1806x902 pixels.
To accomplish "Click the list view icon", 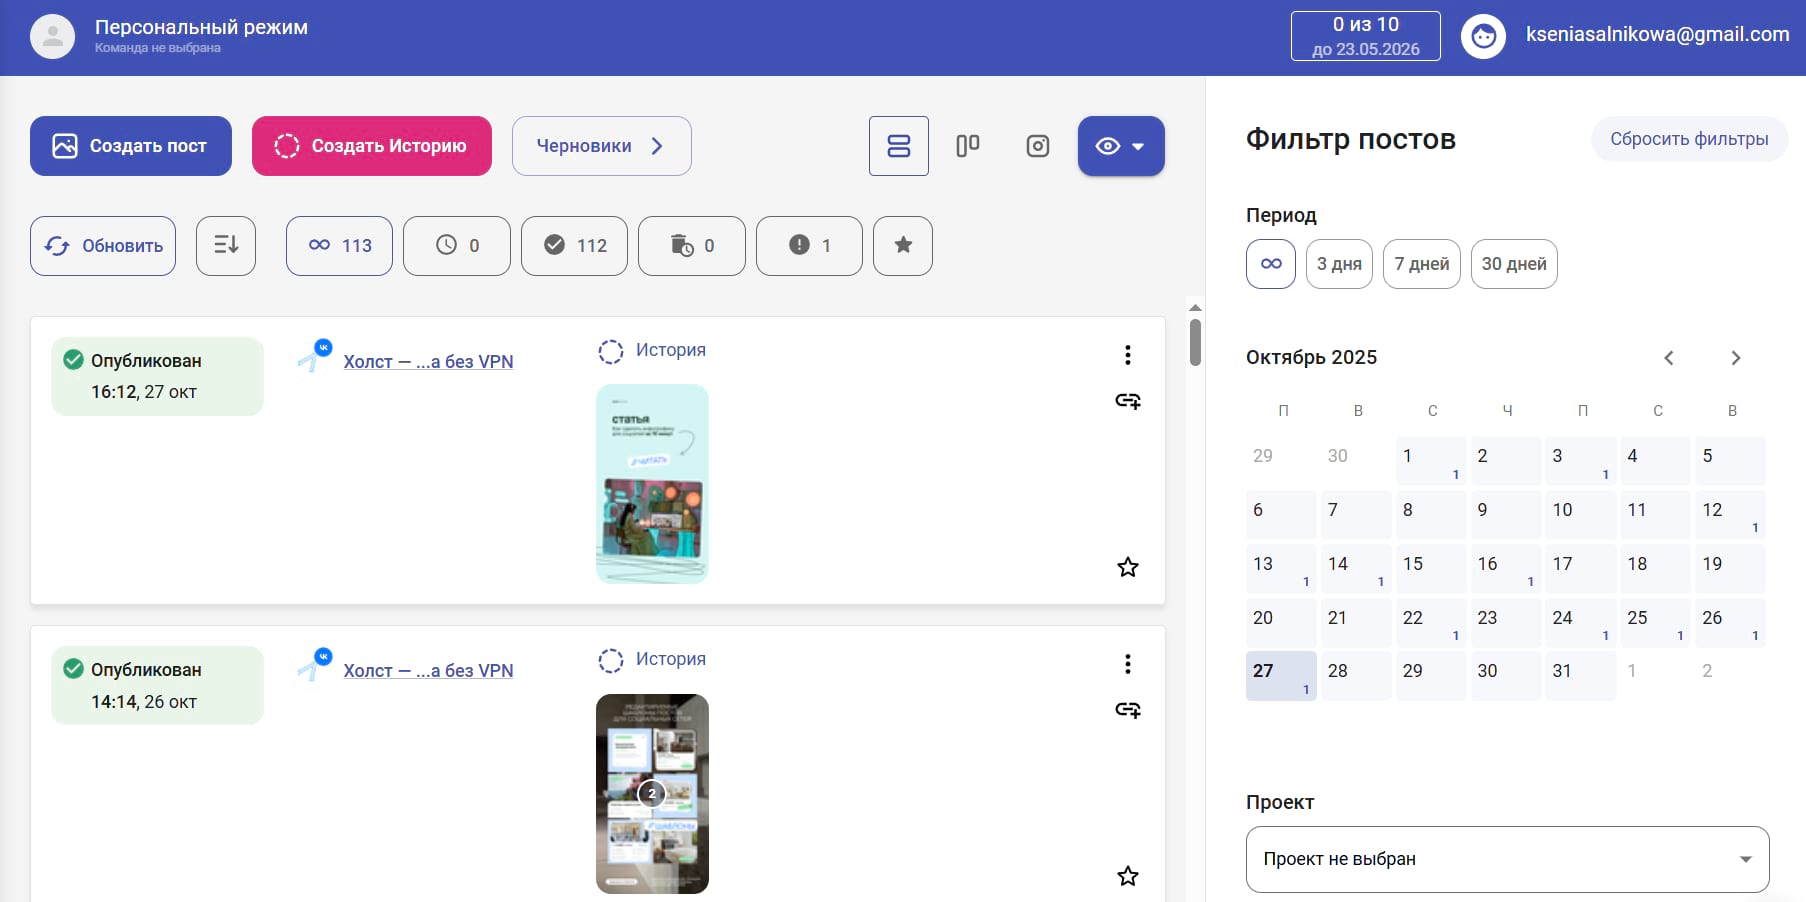I will click(x=898, y=146).
